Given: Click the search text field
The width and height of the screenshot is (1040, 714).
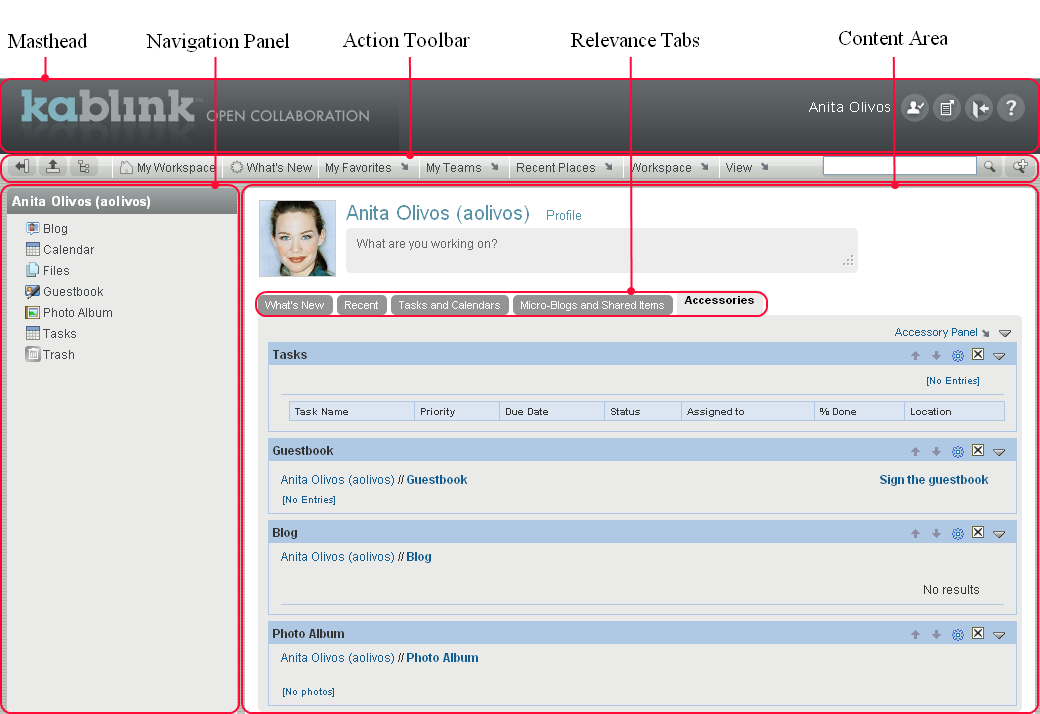Looking at the screenshot, I should 899,166.
